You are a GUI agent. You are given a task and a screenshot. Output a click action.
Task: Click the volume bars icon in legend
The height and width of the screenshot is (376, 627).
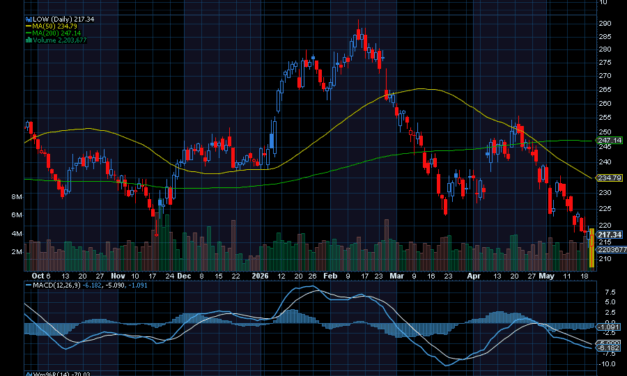29,40
